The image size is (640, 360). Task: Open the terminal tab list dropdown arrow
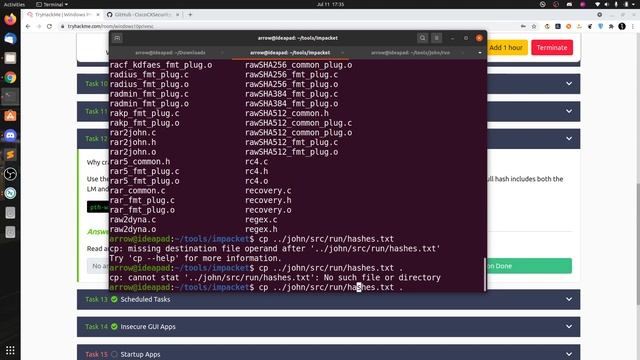(x=480, y=53)
